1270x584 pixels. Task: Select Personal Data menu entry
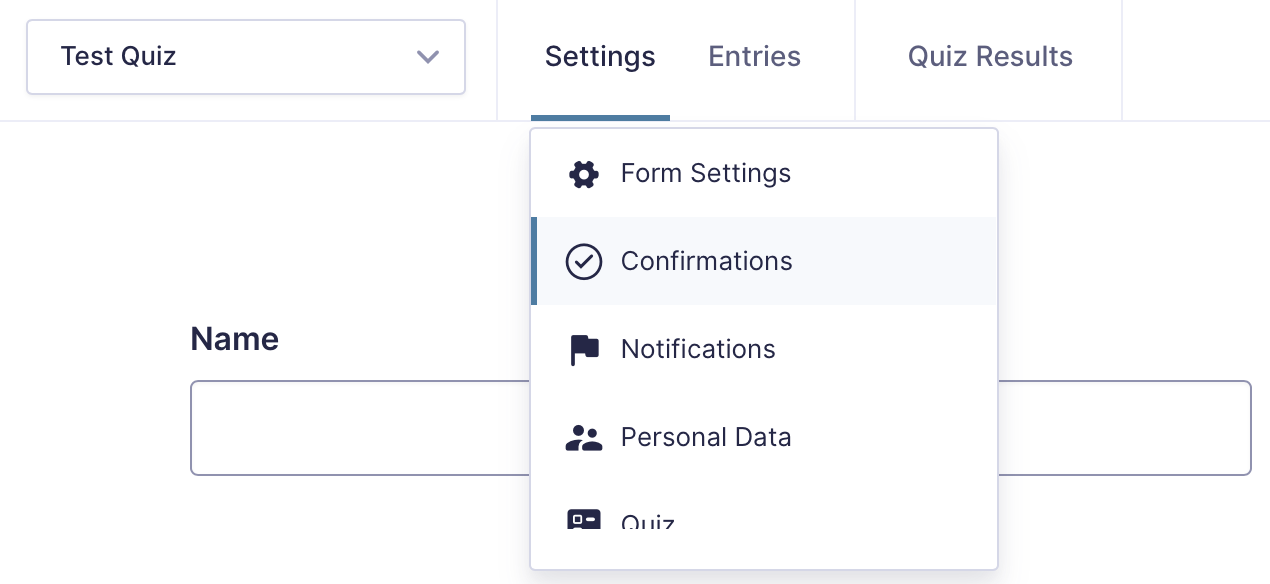point(706,438)
